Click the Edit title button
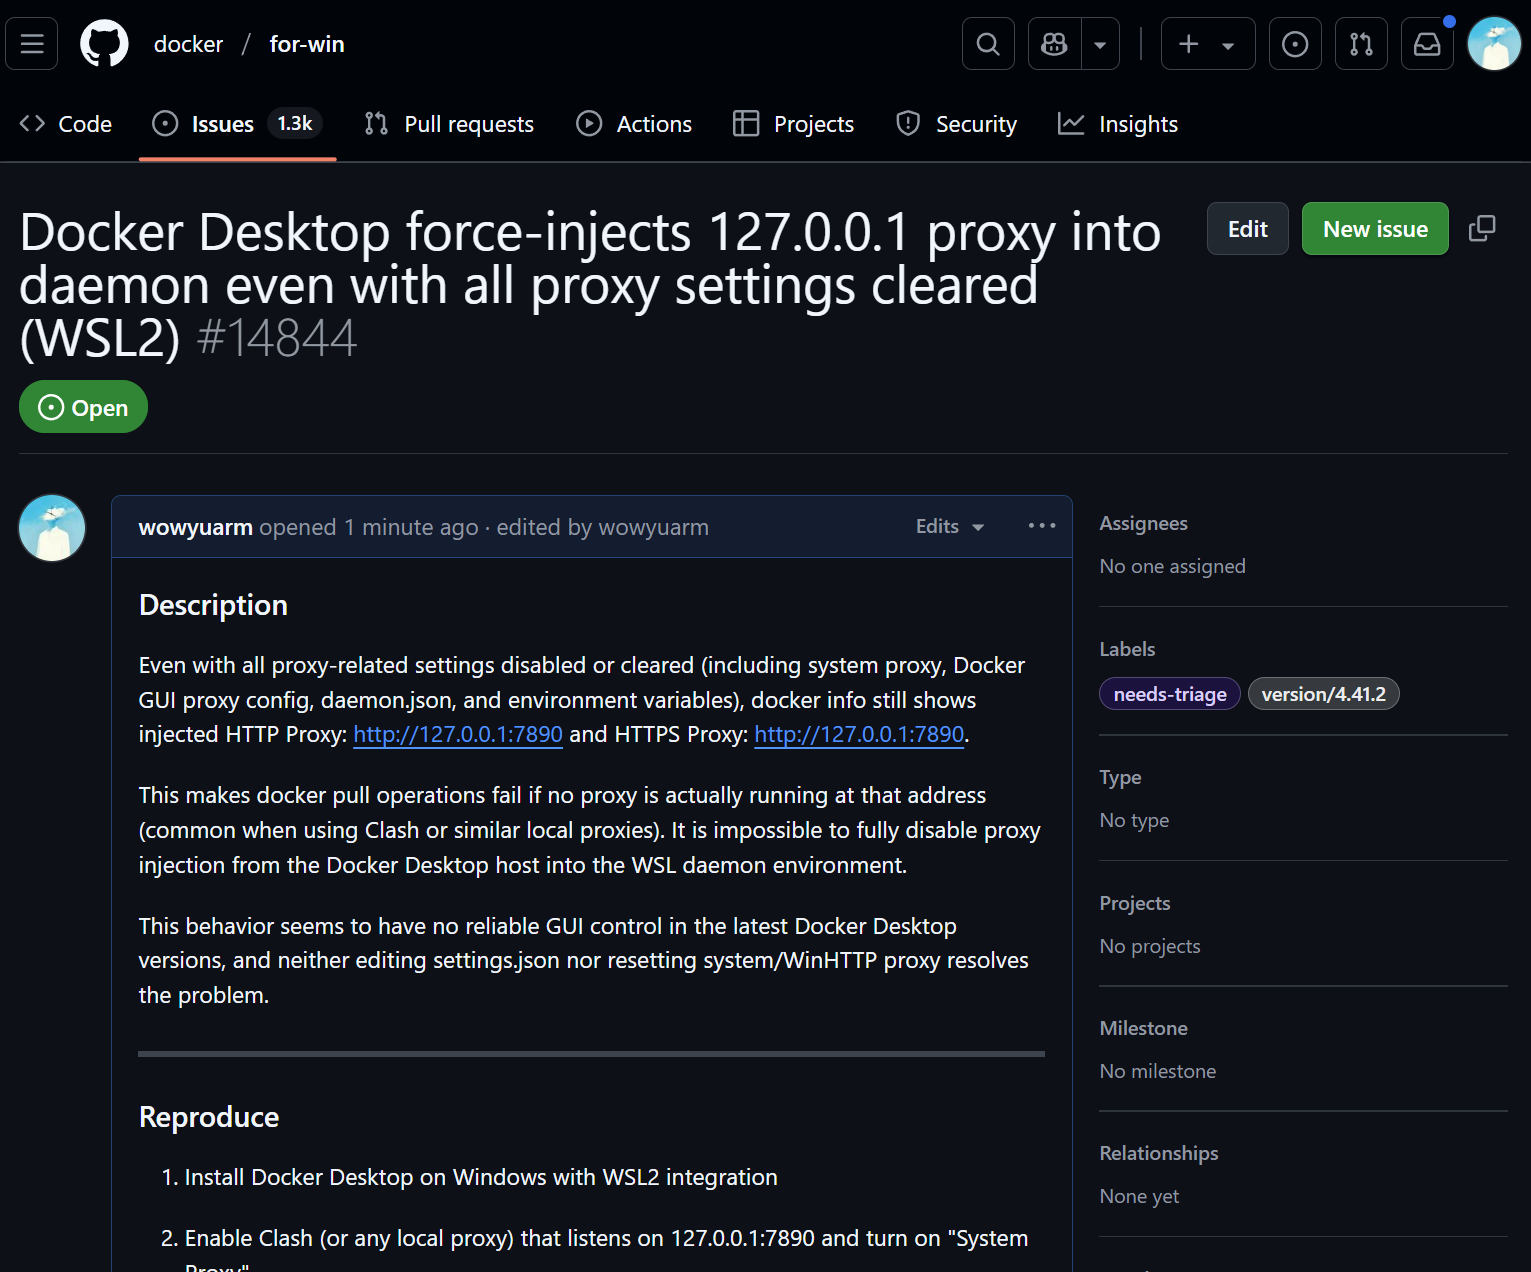The width and height of the screenshot is (1531, 1272). tap(1247, 229)
